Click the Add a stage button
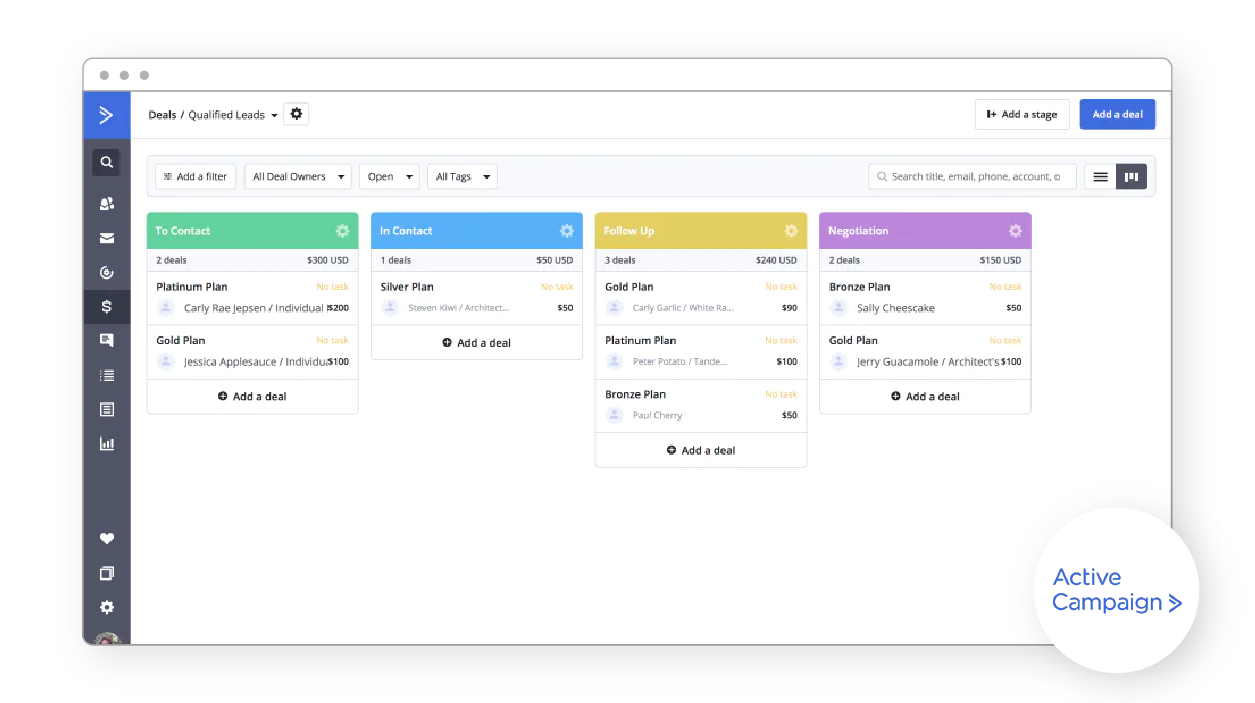The width and height of the screenshot is (1255, 703). pos(1021,114)
